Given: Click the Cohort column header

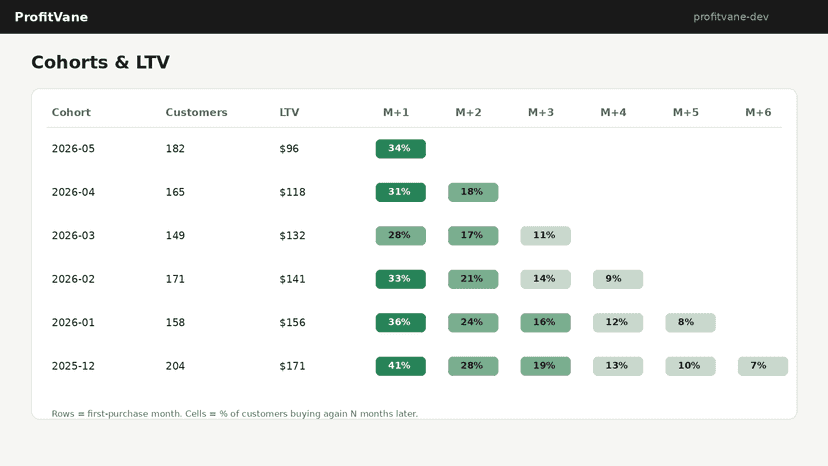Looking at the screenshot, I should [71, 112].
